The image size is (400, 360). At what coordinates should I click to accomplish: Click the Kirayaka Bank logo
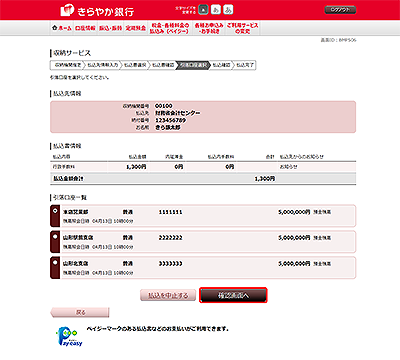(x=97, y=10)
